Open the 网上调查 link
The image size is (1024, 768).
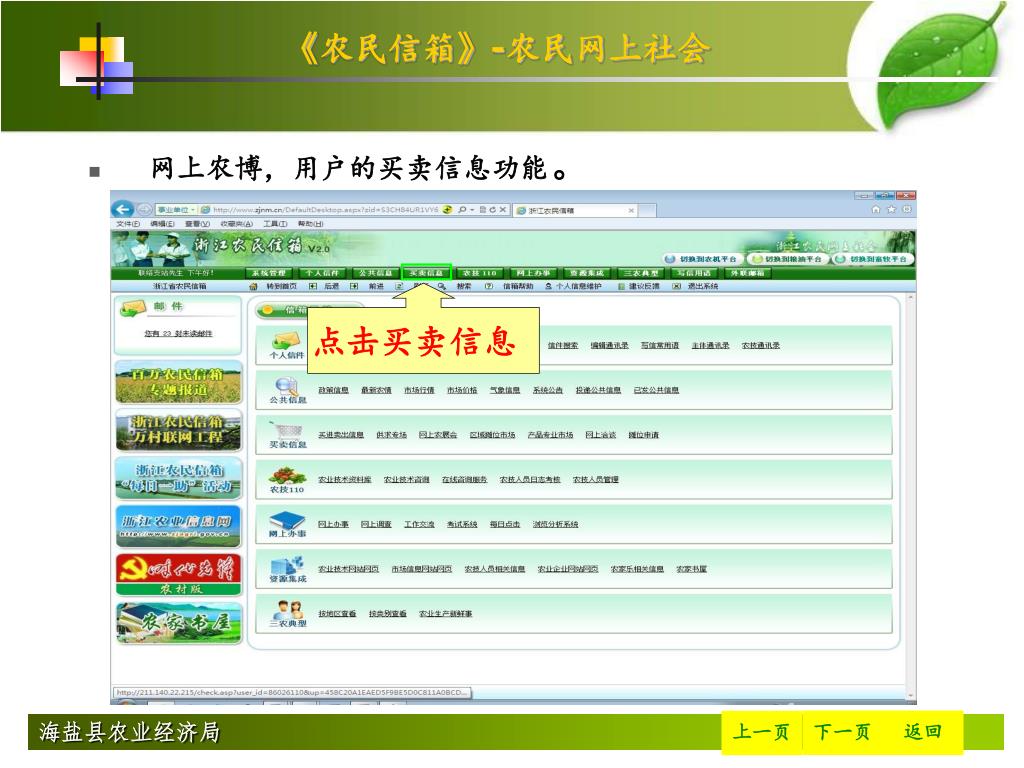coord(376,524)
